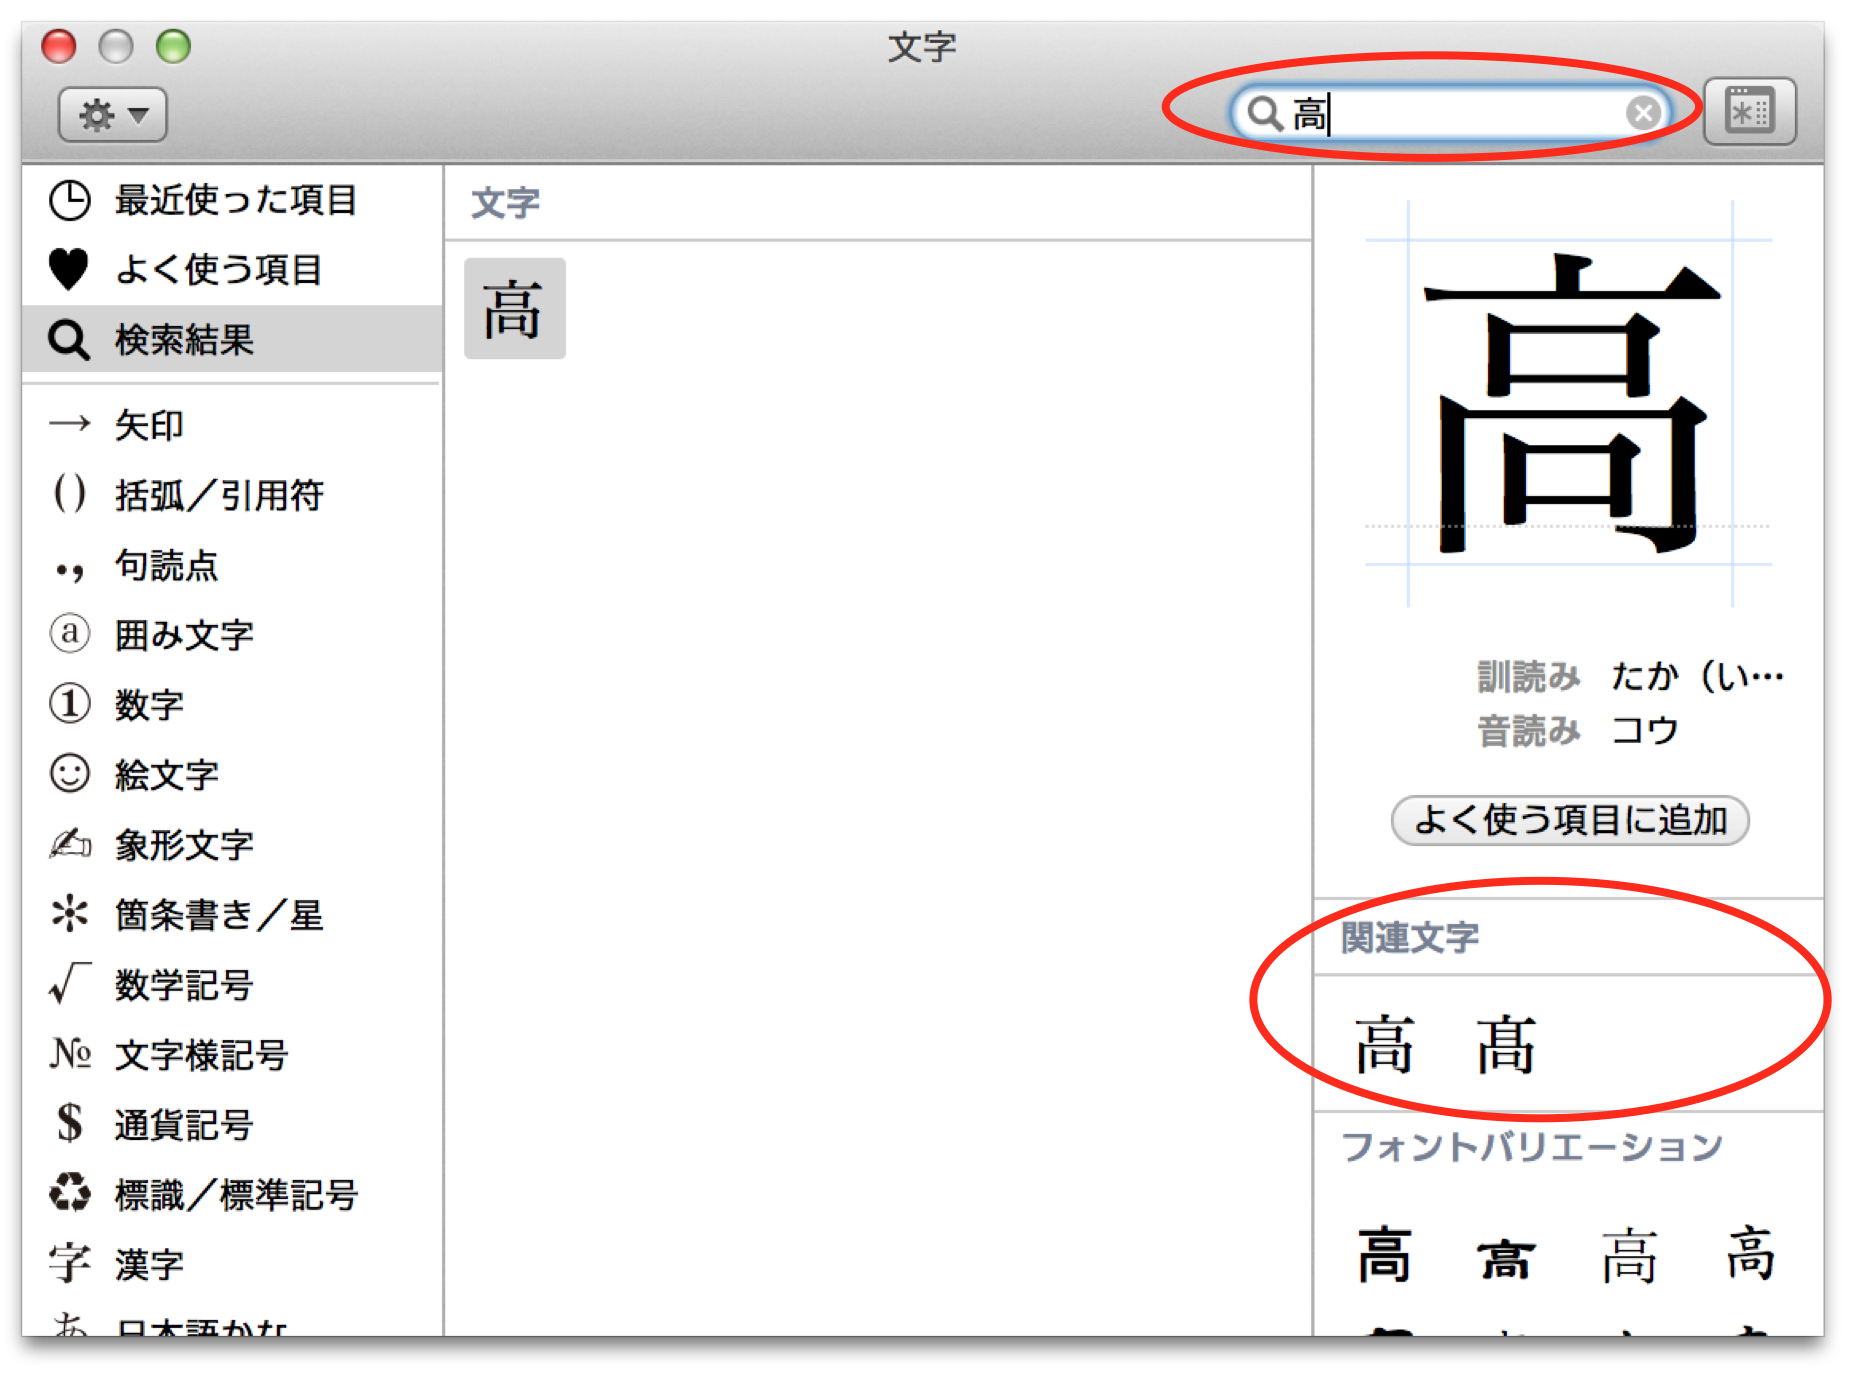The height and width of the screenshot is (1376, 1854).
Task: Select the fourth mincho 高 font variation
Action: pos(1750,1252)
